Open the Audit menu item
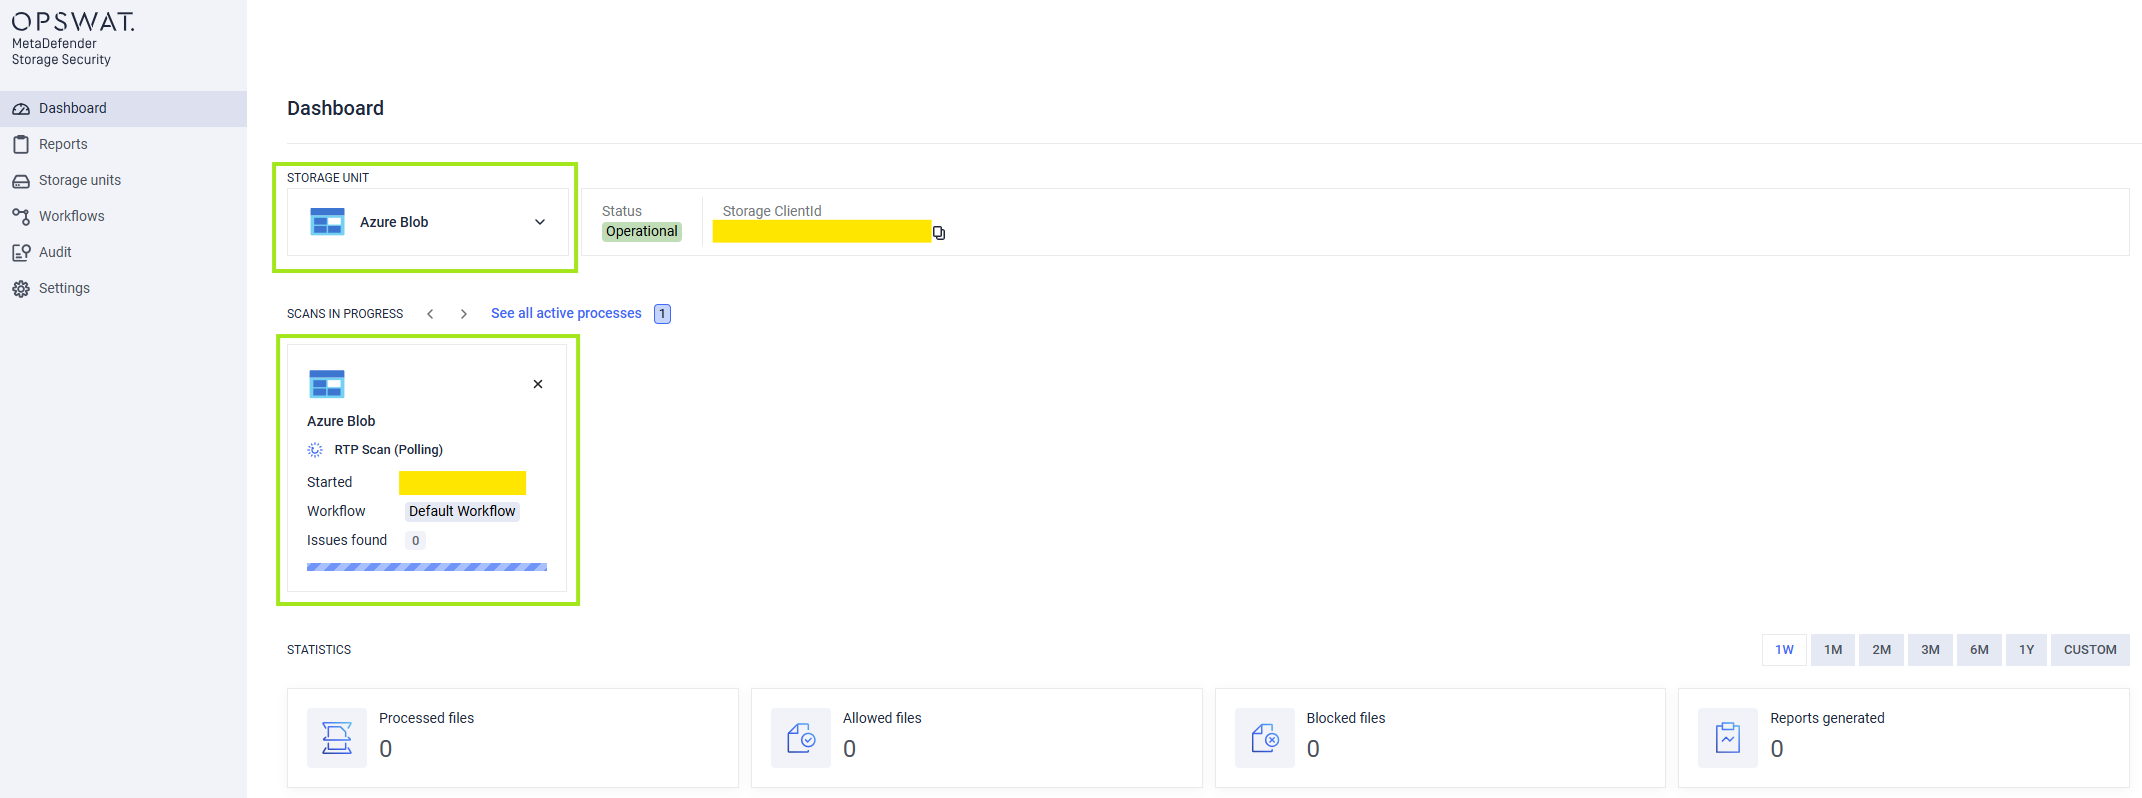The width and height of the screenshot is (2142, 798). [123, 253]
